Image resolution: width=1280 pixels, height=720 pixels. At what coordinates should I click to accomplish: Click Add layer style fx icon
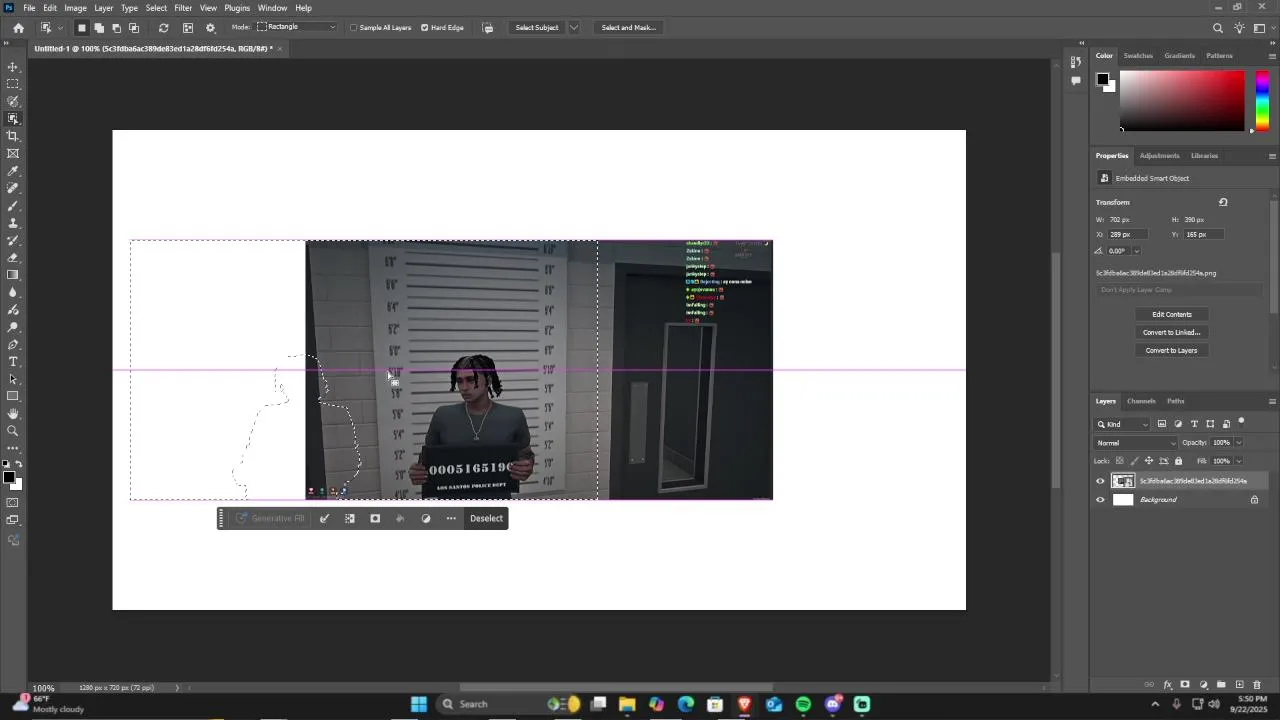(x=1167, y=685)
